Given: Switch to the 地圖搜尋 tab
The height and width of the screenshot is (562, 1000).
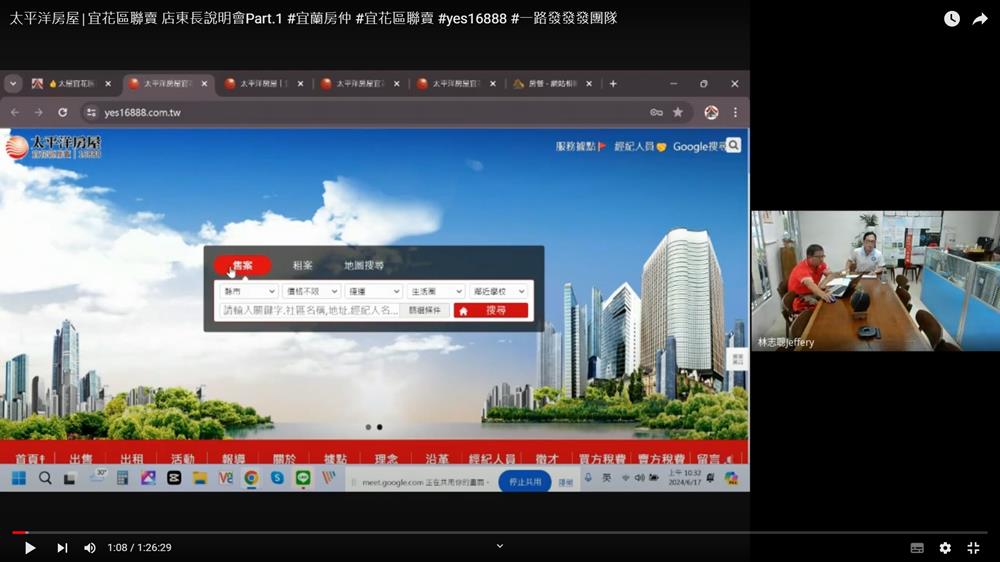Looking at the screenshot, I should coord(364,266).
